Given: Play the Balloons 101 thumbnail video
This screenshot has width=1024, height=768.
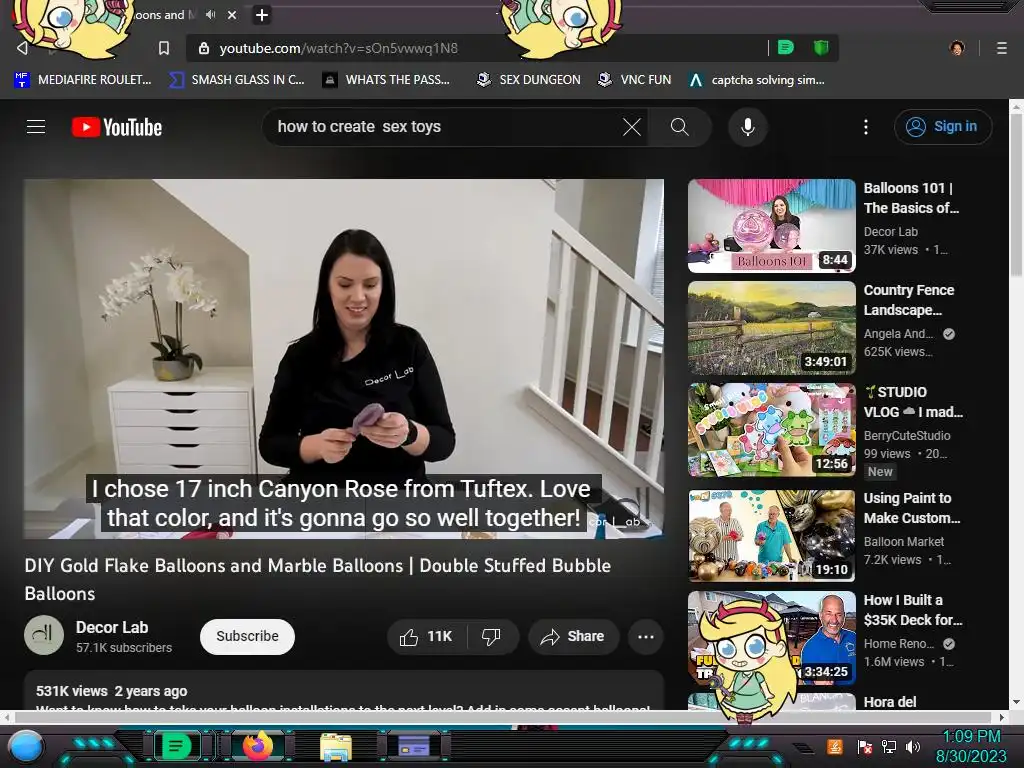Looking at the screenshot, I should click(x=771, y=225).
